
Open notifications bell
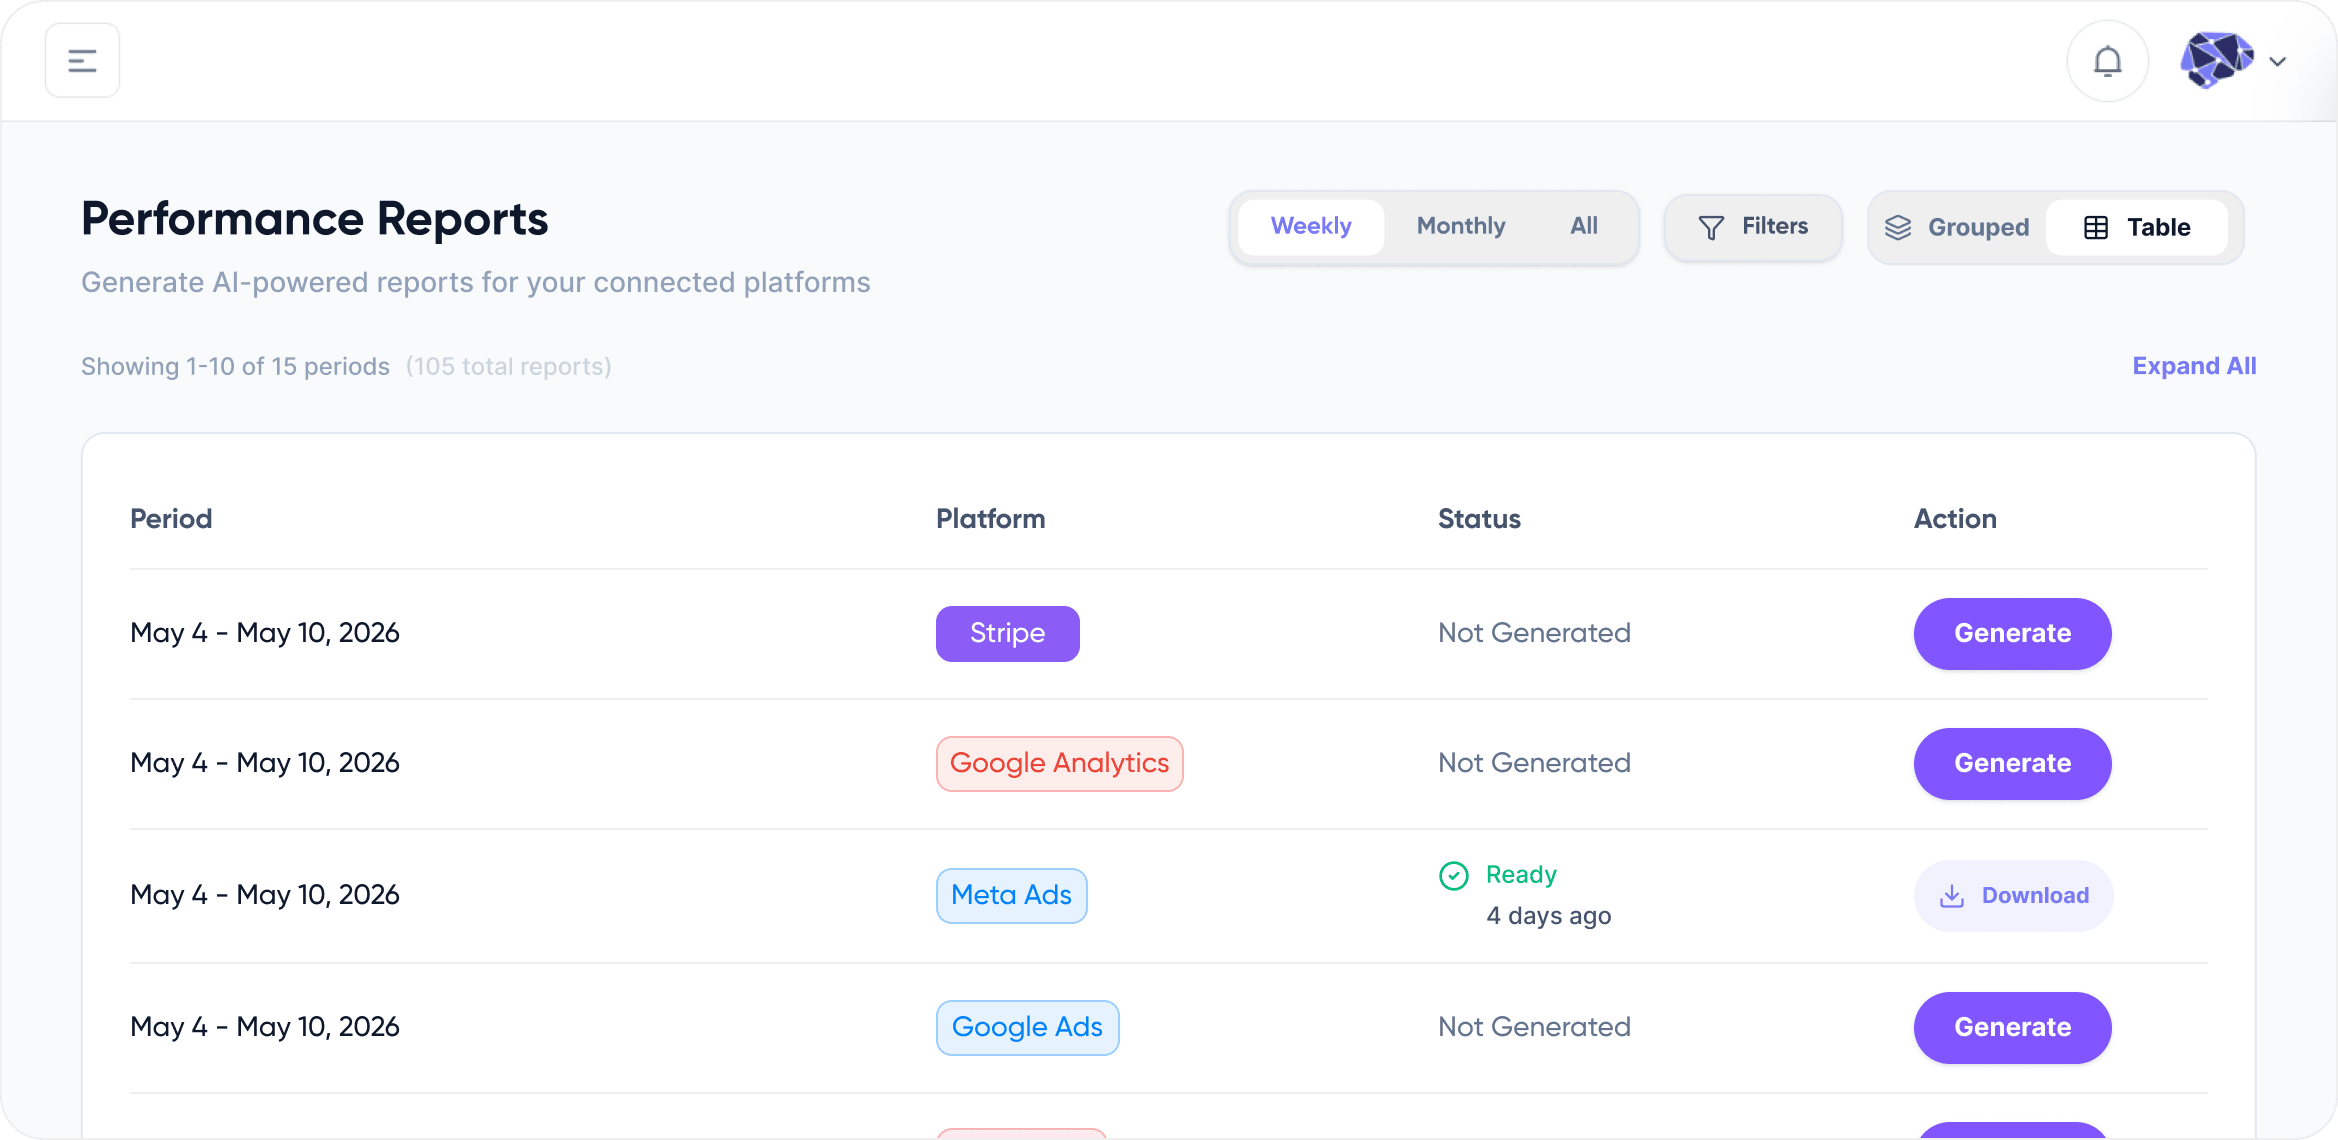pyautogui.click(x=2107, y=61)
